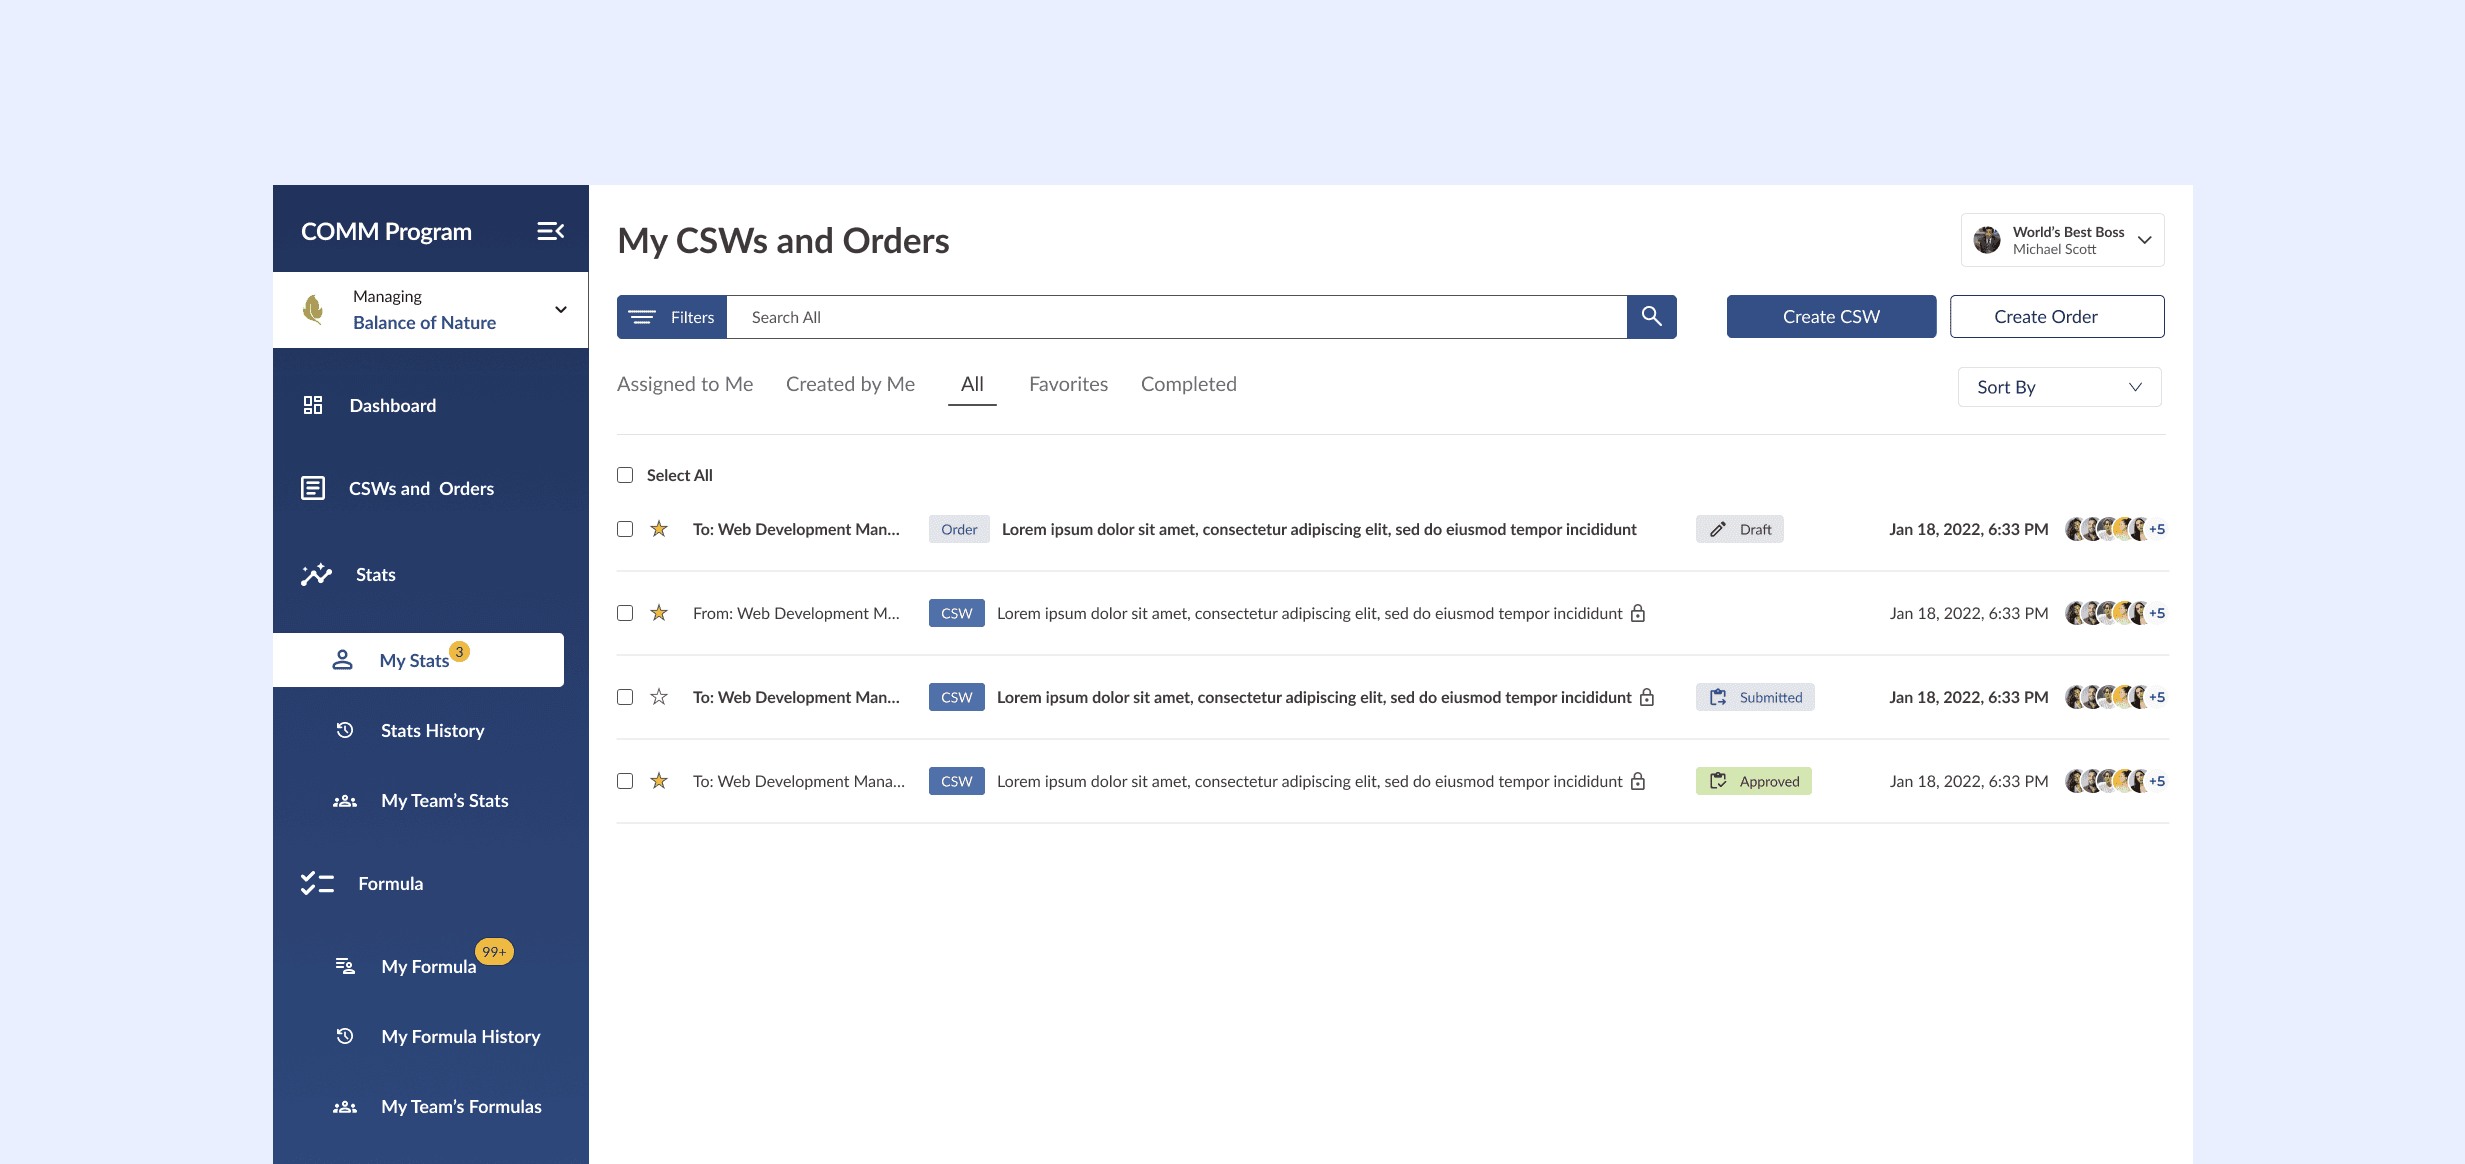Click the Search All input field
The height and width of the screenshot is (1164, 2465).
pyautogui.click(x=1175, y=317)
